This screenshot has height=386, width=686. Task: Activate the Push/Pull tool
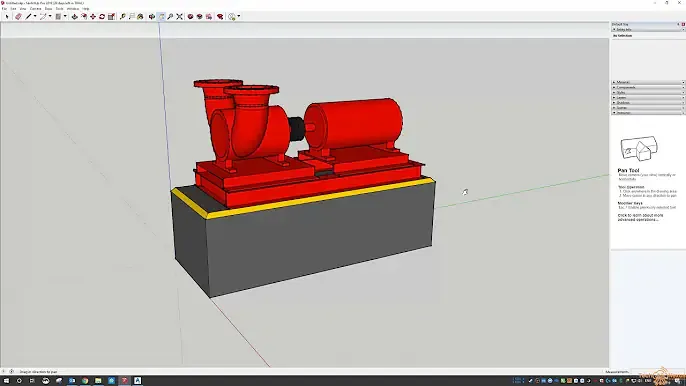point(74,17)
